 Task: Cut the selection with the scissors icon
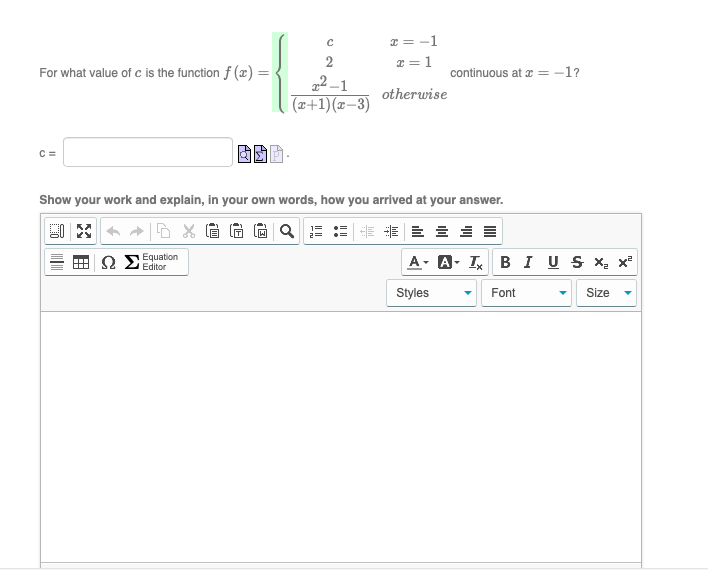(x=188, y=231)
